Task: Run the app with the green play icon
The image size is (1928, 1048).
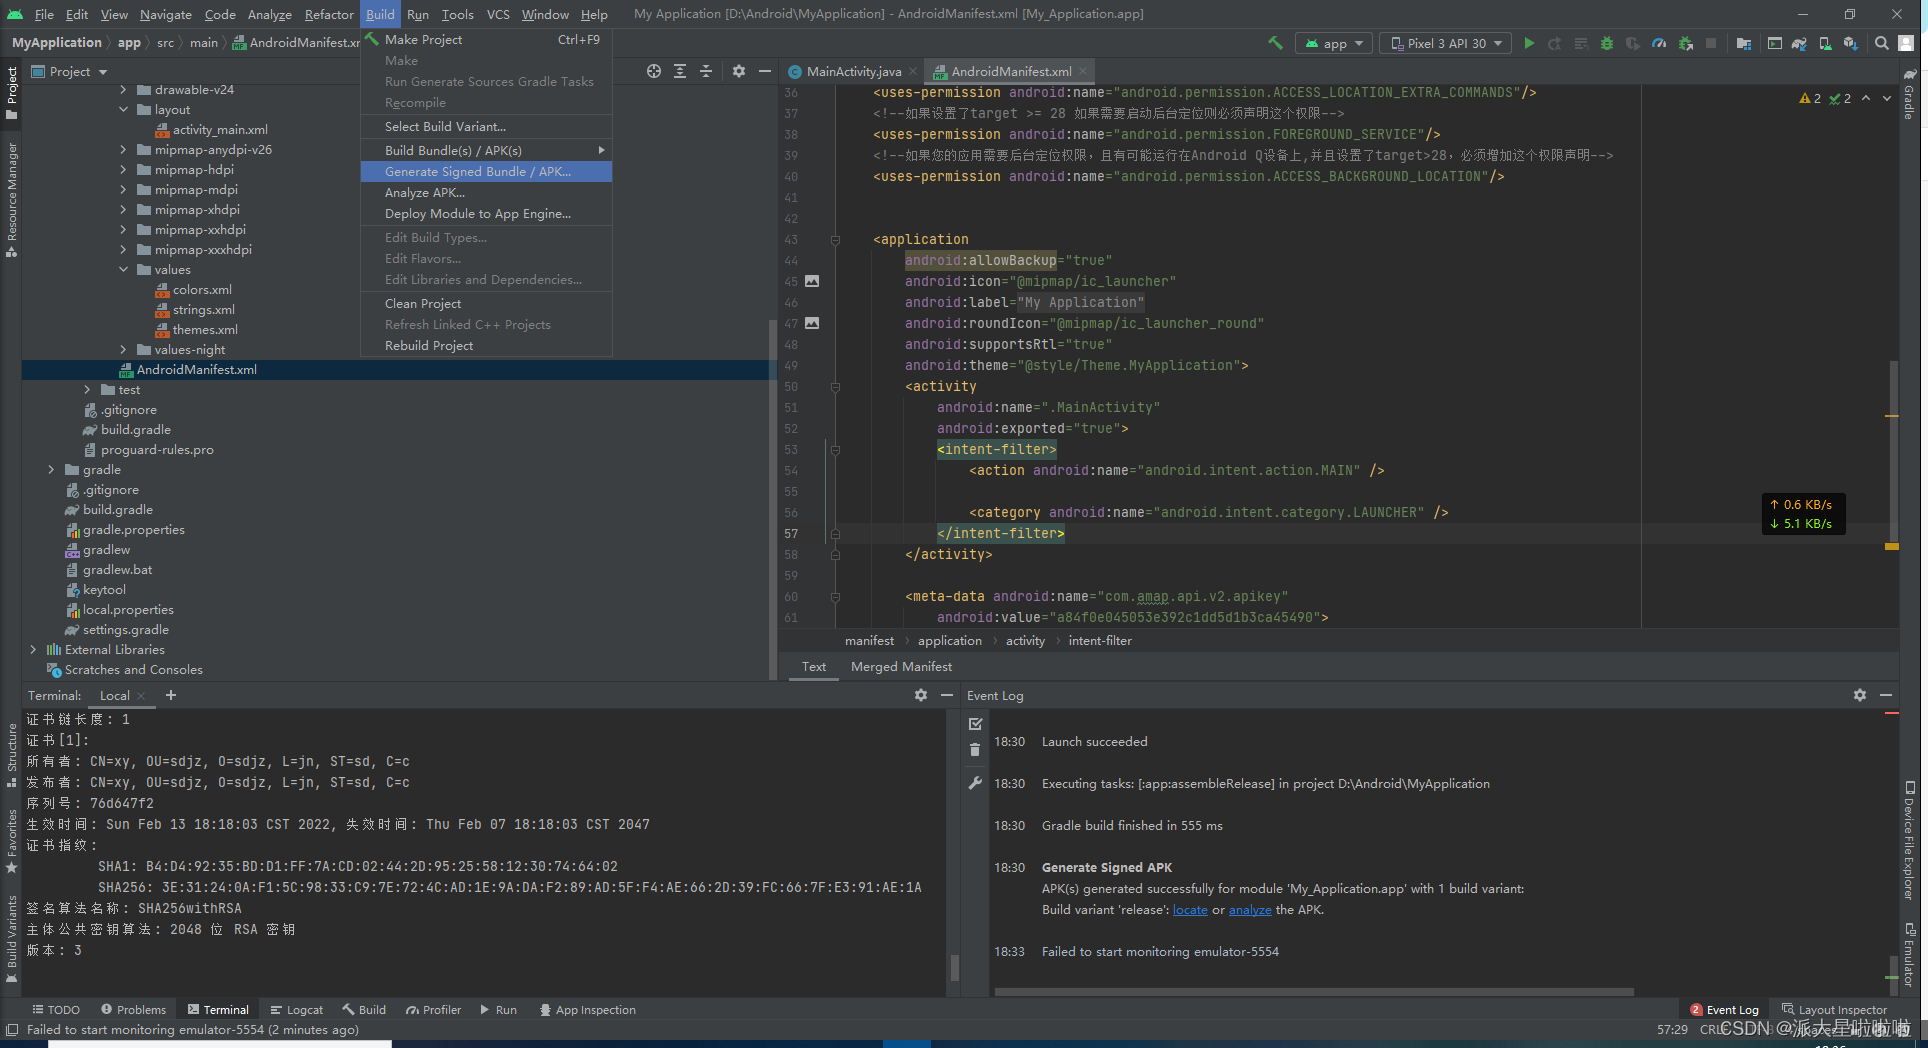Action: coord(1529,43)
